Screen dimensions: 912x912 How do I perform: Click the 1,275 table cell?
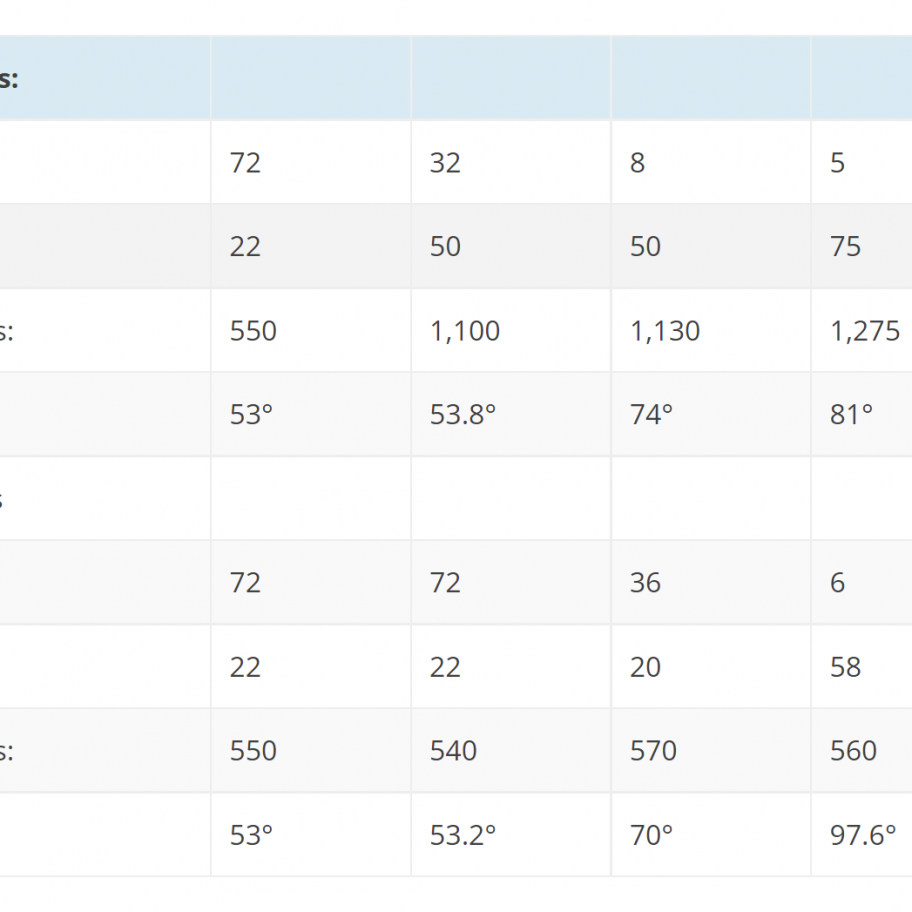[x=862, y=330]
